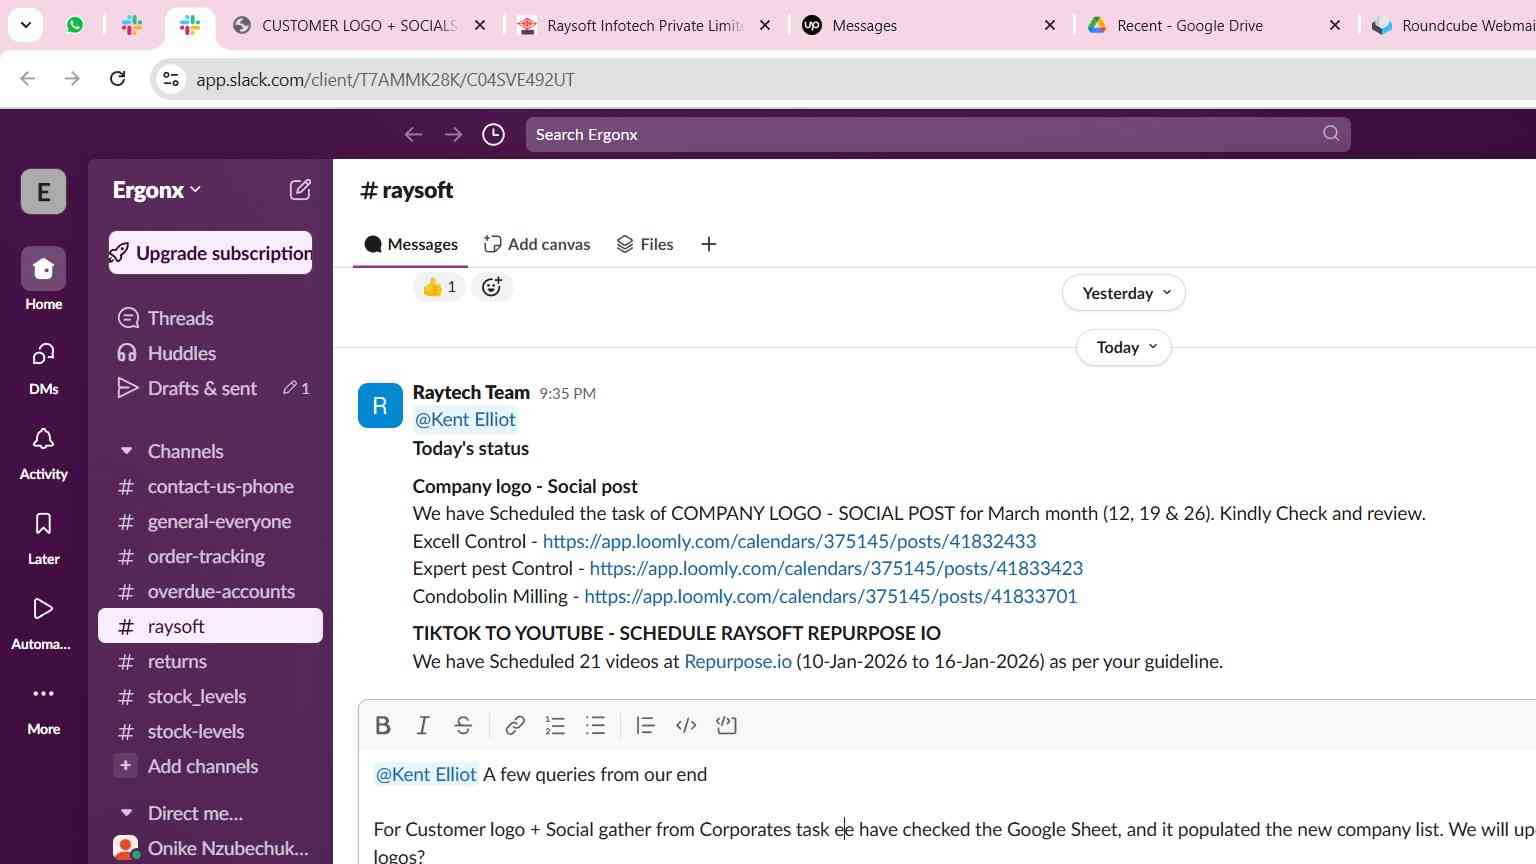This screenshot has height=864, width=1536.
Task: Open the Expert pest Control loomly link
Action: click(x=836, y=568)
